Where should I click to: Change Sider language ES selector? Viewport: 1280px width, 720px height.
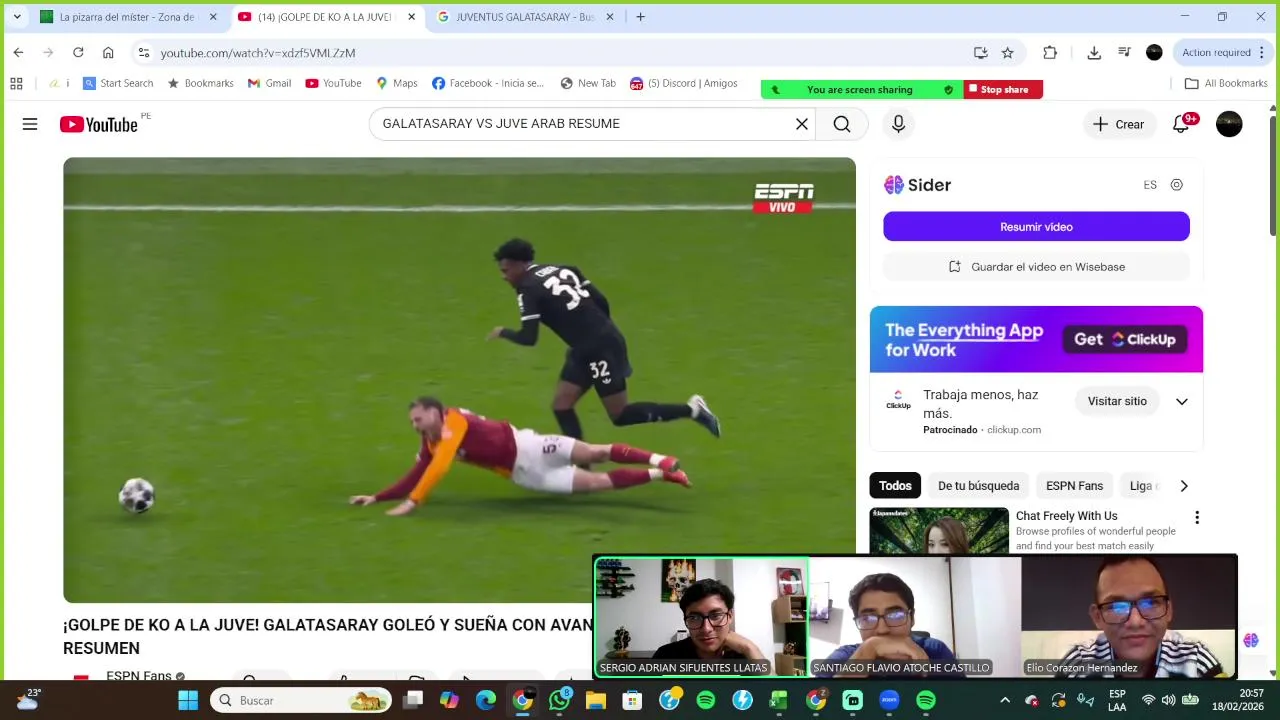[1150, 185]
